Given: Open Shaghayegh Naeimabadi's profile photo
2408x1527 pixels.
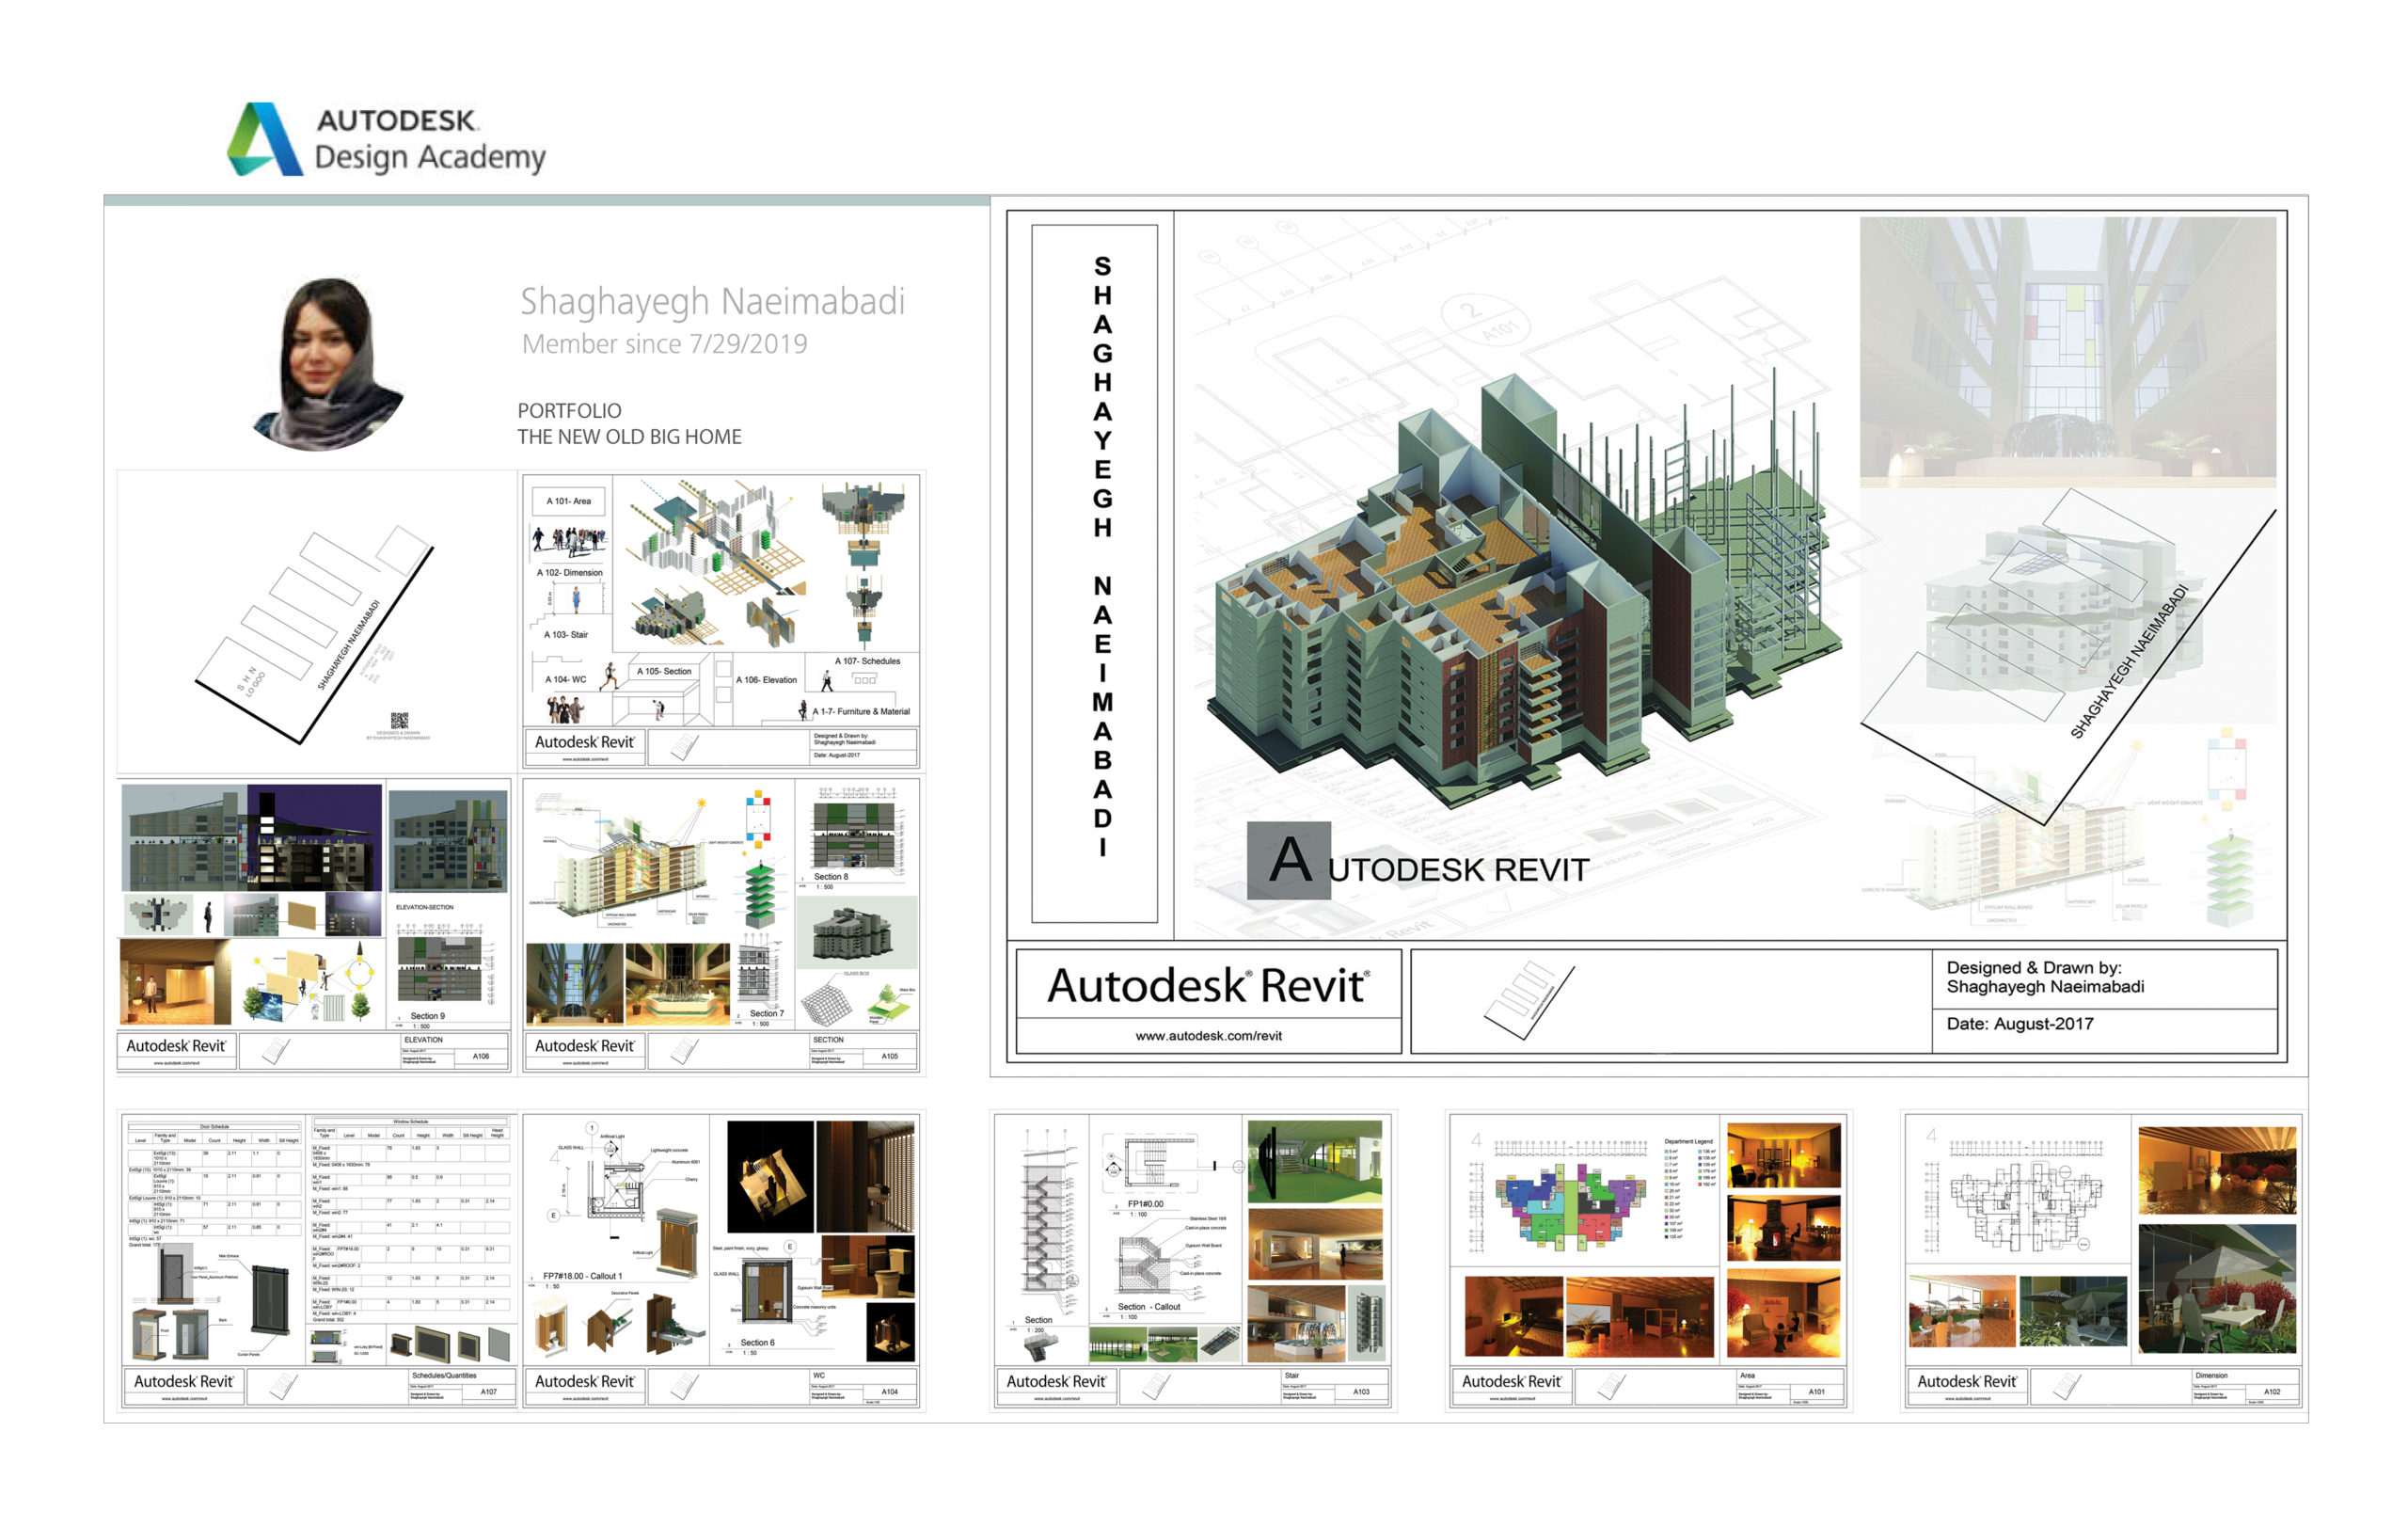Looking at the screenshot, I should (328, 364).
